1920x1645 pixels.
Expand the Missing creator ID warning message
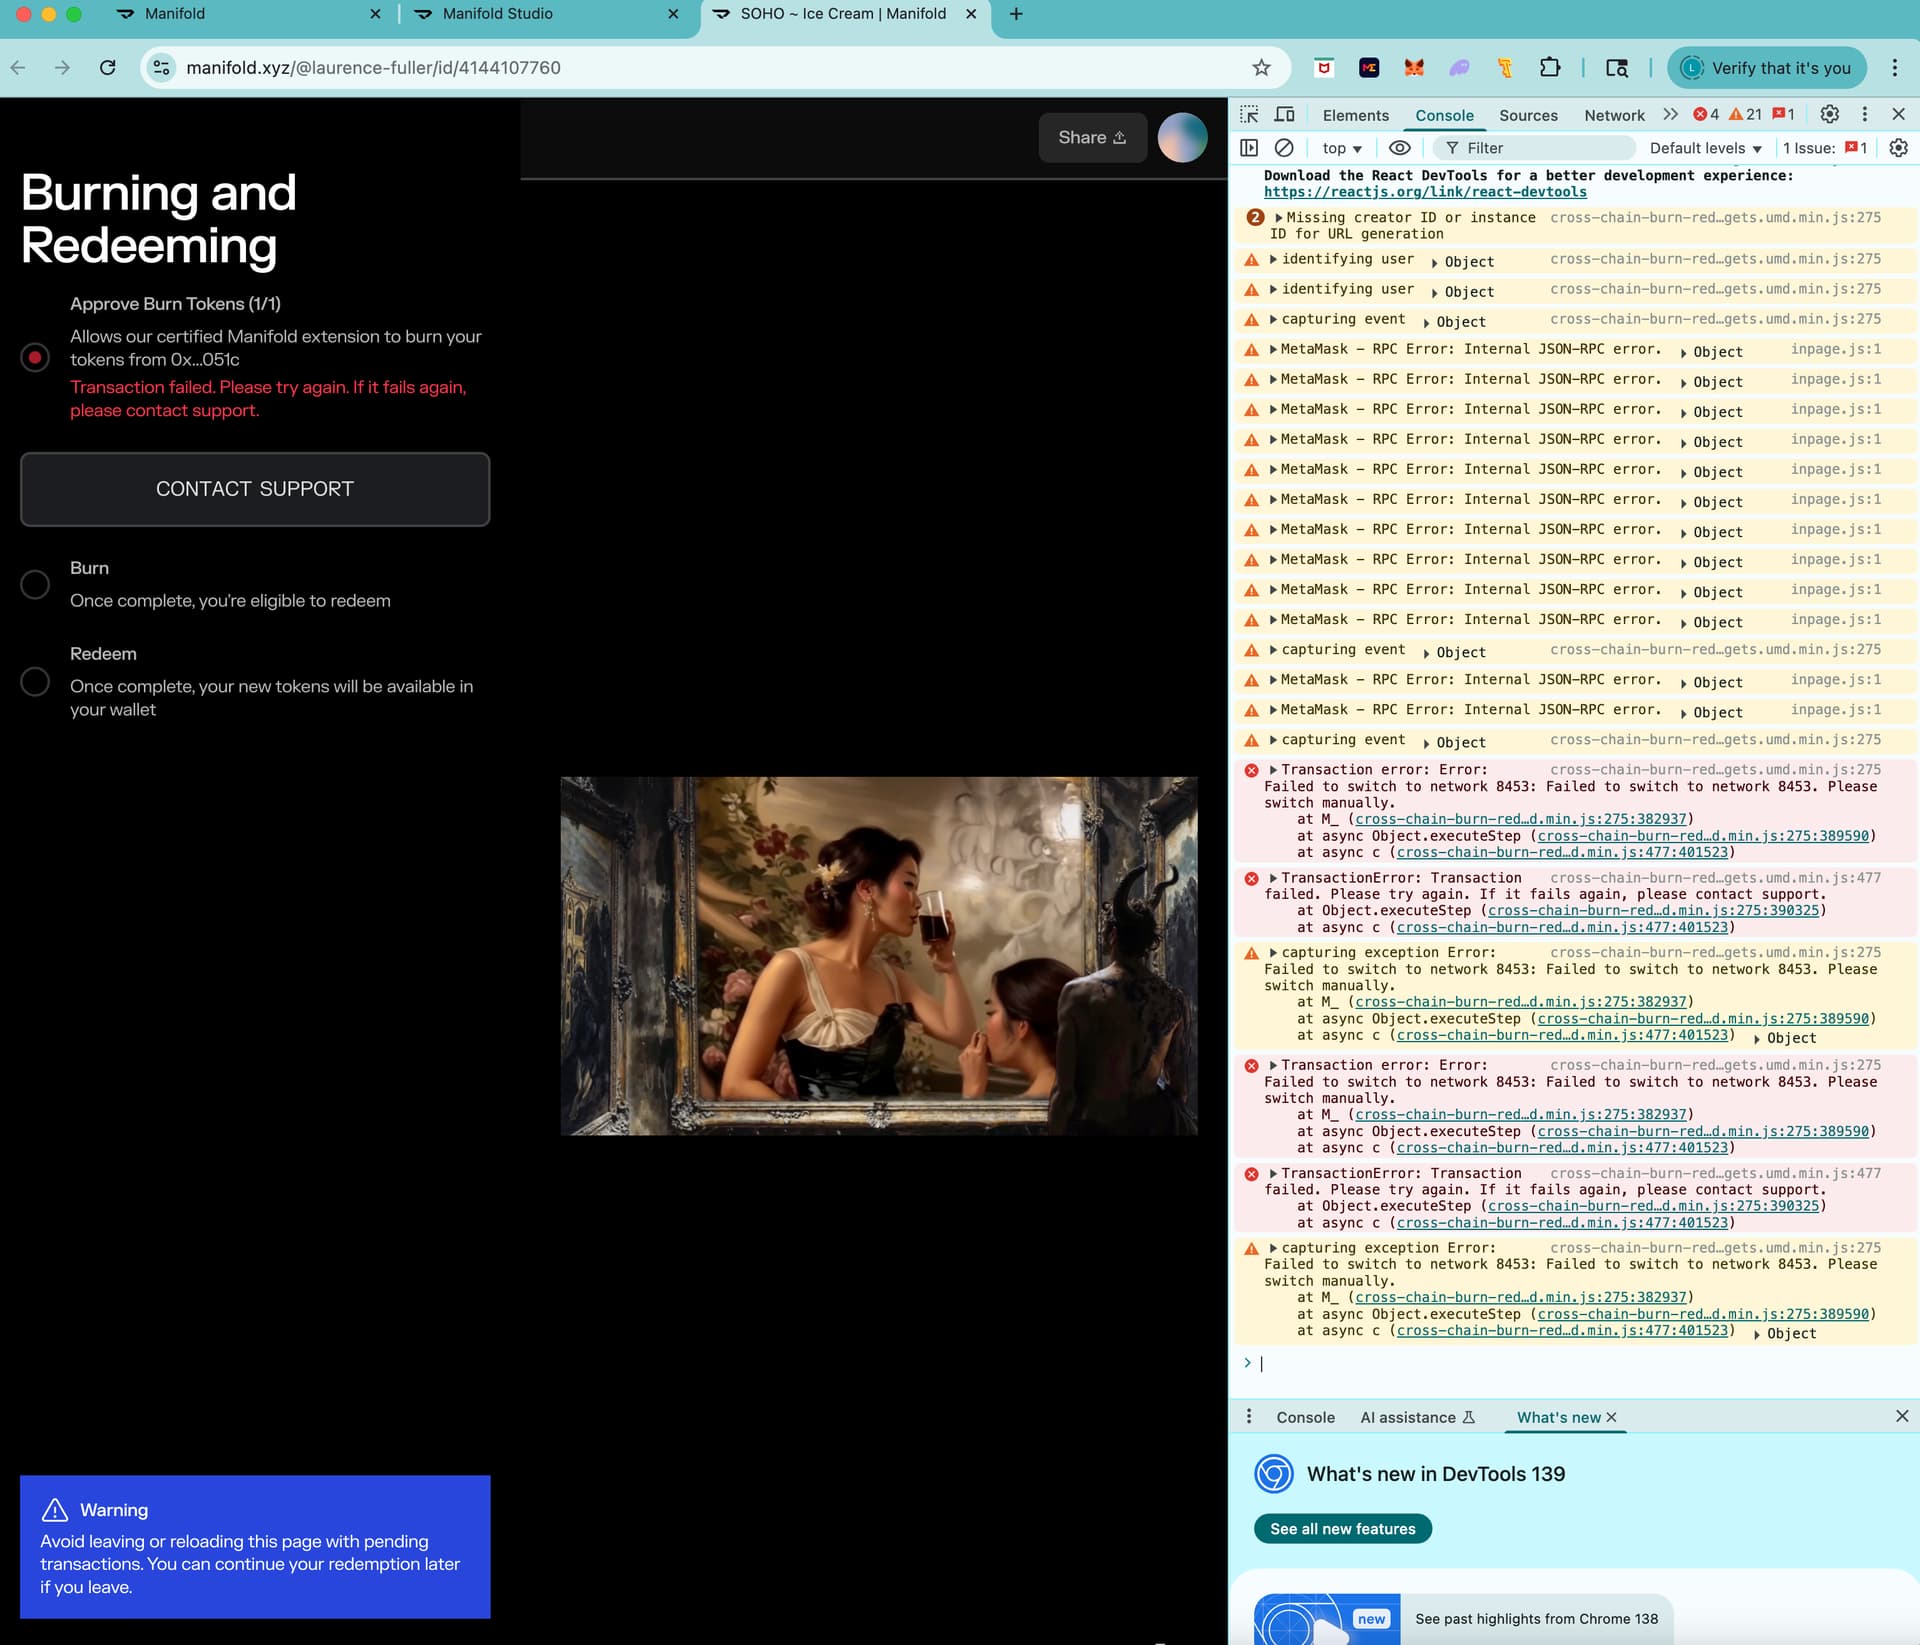1279,217
